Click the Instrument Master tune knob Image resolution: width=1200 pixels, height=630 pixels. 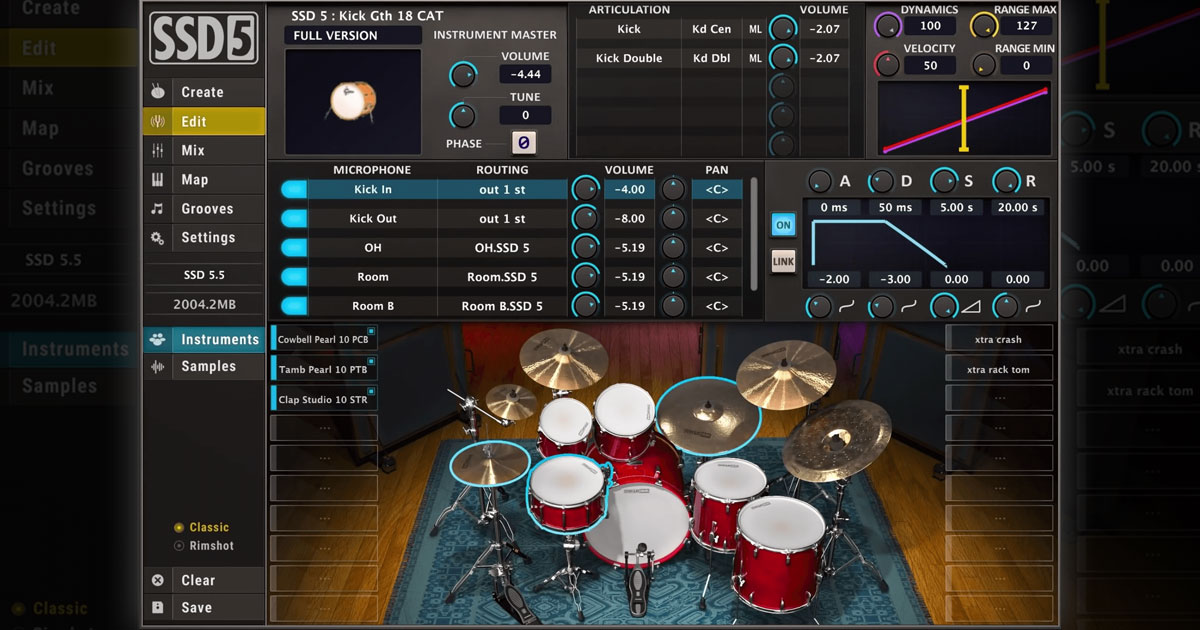click(x=463, y=115)
